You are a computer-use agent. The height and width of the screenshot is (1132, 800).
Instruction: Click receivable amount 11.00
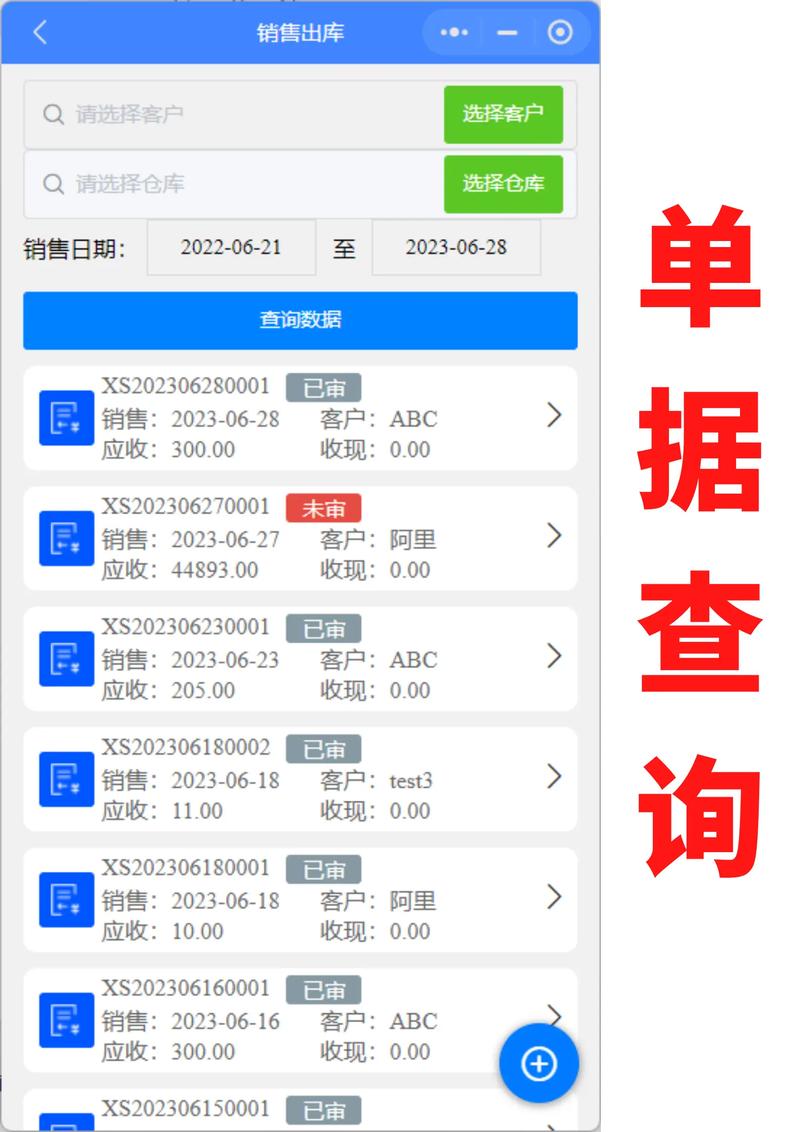pyautogui.click(x=197, y=811)
